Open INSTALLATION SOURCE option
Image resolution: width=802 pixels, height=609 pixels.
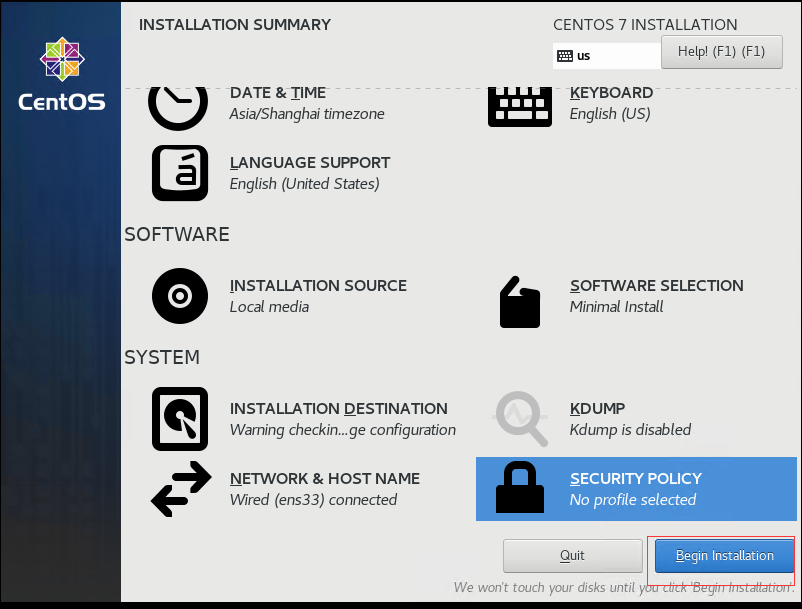point(318,285)
